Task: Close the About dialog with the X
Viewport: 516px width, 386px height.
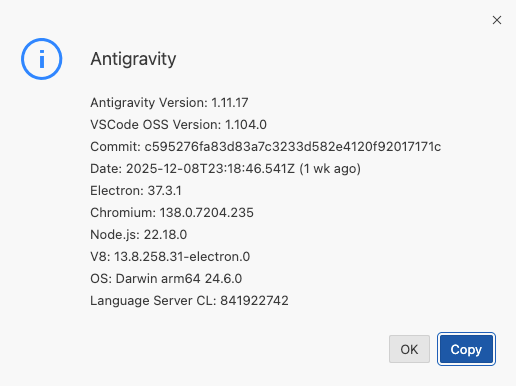Action: coord(497,20)
